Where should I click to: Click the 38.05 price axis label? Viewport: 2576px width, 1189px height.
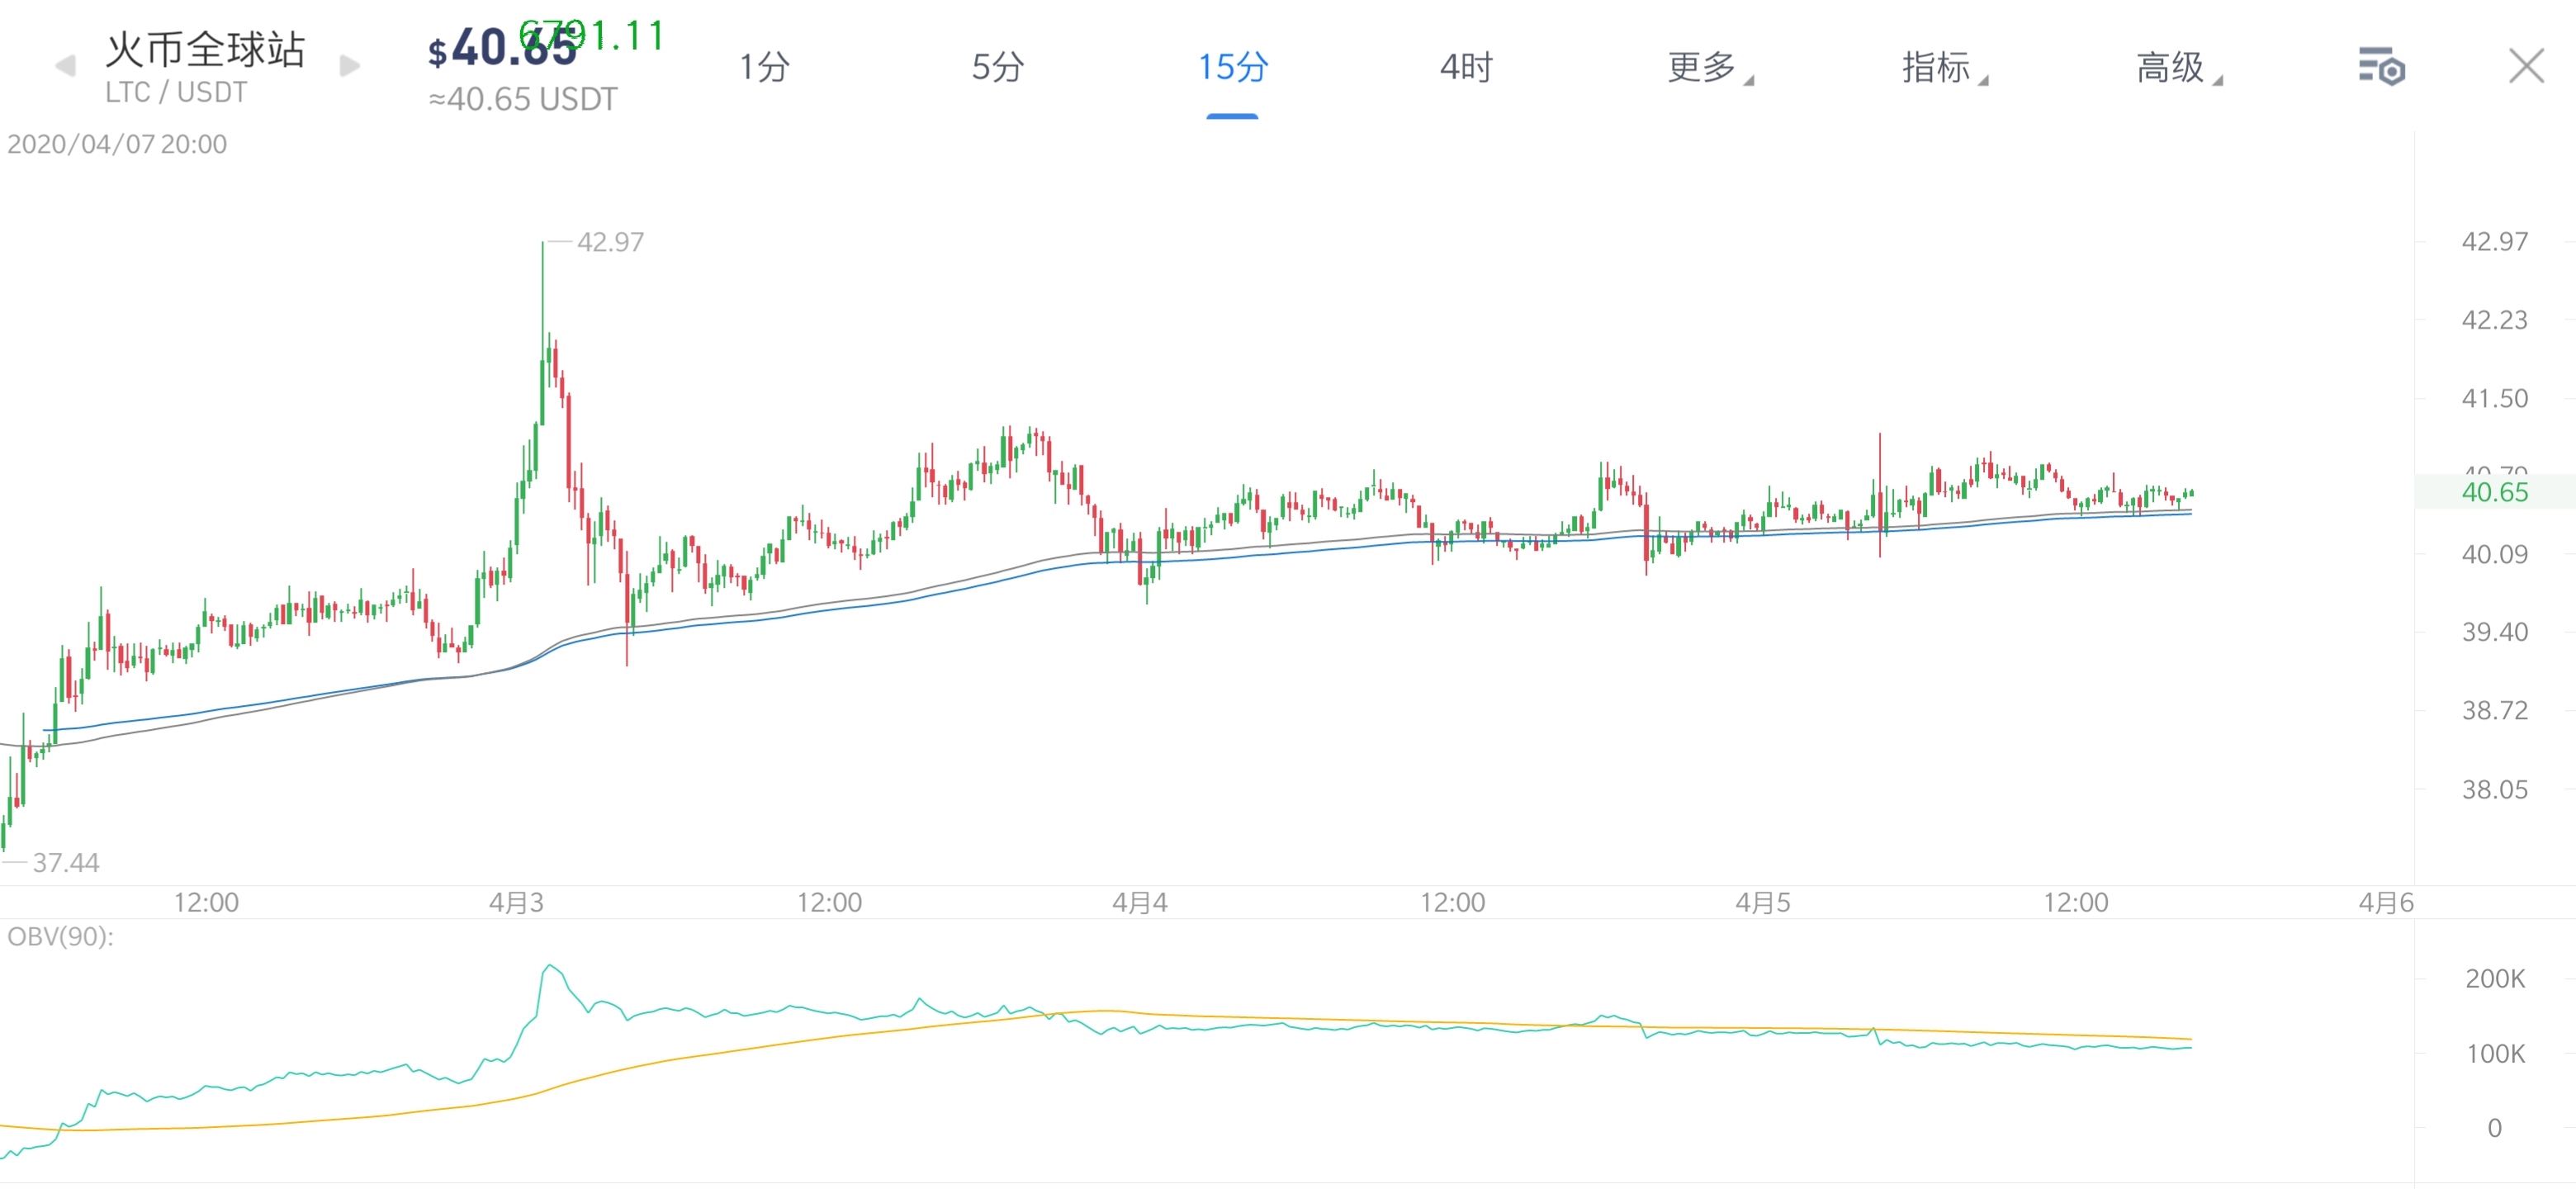(x=2494, y=789)
